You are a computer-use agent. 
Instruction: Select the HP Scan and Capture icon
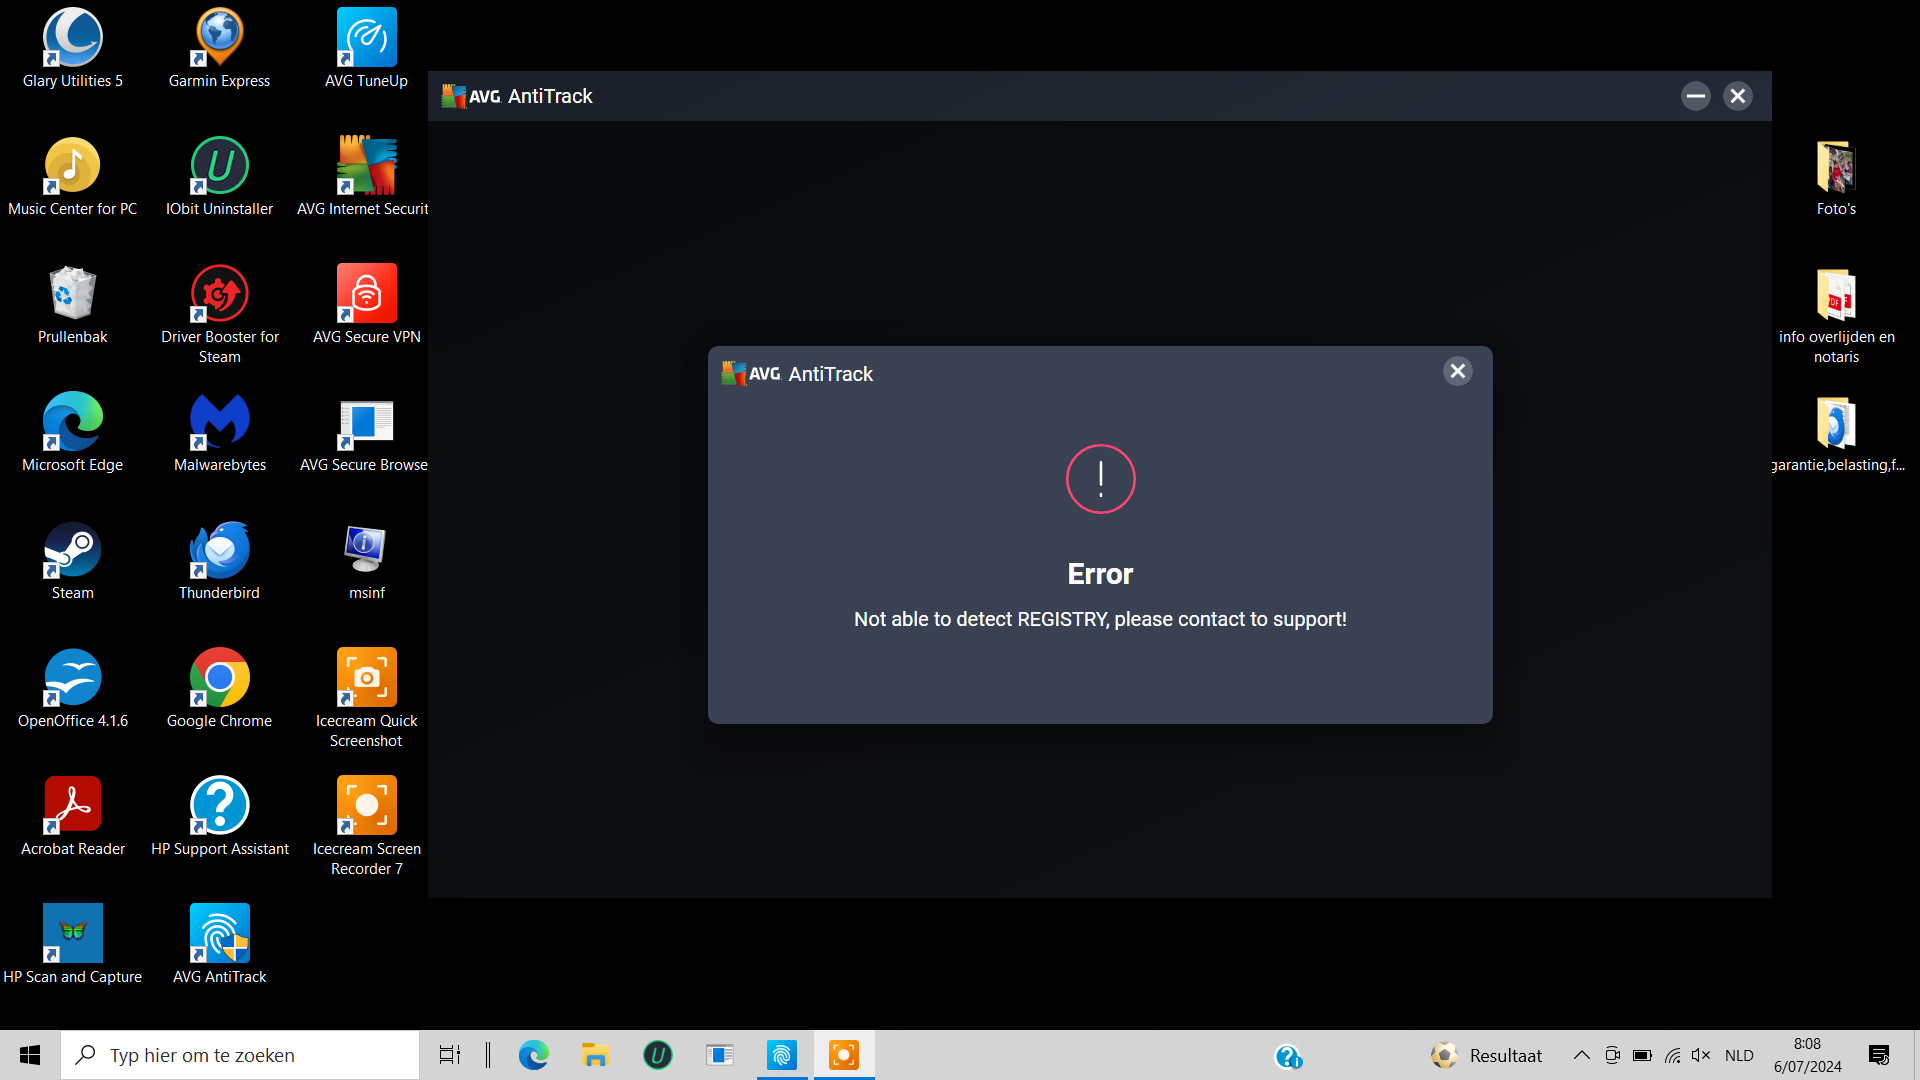pyautogui.click(x=73, y=945)
